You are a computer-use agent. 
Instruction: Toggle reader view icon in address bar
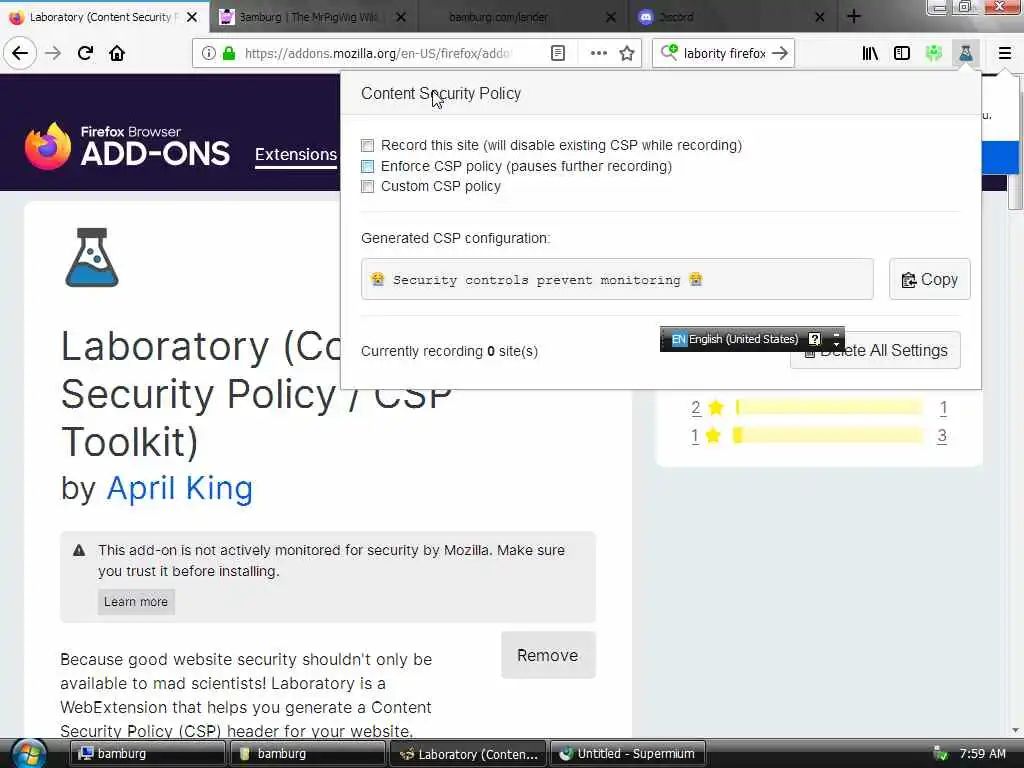(558, 53)
